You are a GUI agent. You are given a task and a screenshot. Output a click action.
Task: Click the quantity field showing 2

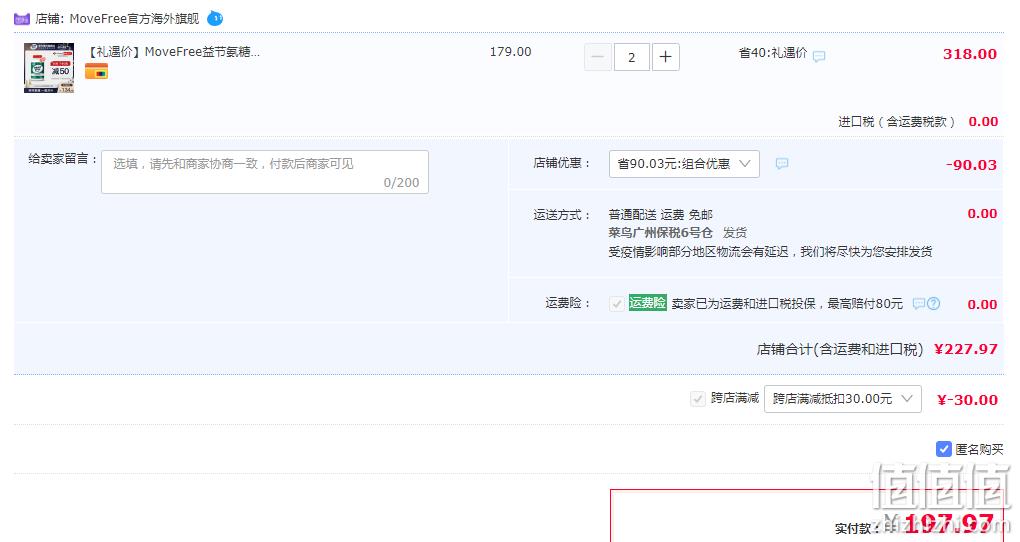click(631, 57)
